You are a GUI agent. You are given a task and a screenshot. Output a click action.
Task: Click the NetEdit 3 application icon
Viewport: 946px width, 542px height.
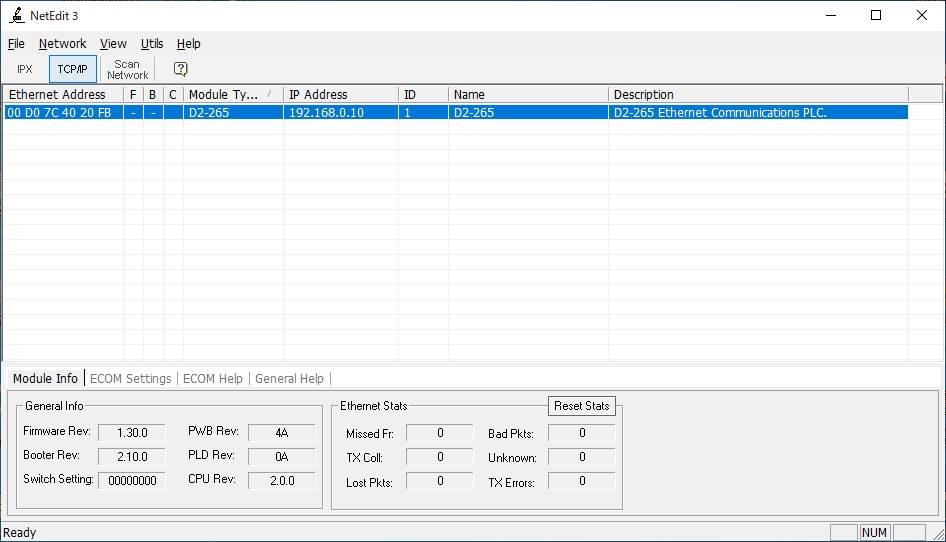pyautogui.click(x=16, y=16)
